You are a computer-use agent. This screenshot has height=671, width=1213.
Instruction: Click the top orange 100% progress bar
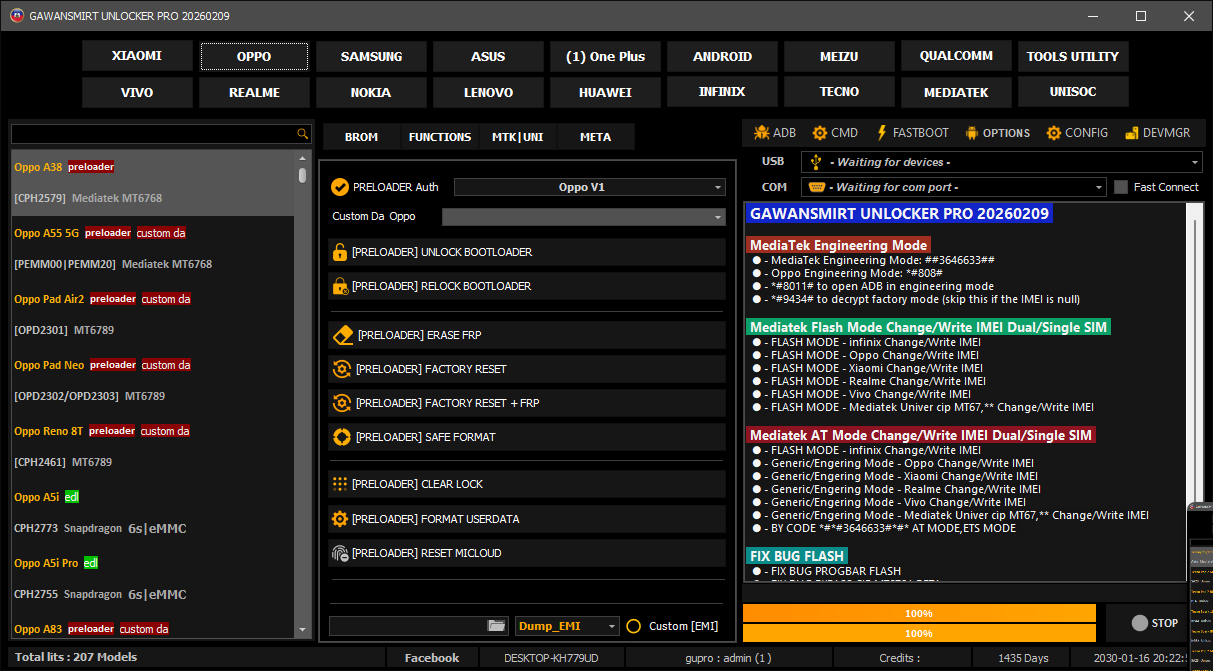[x=918, y=613]
